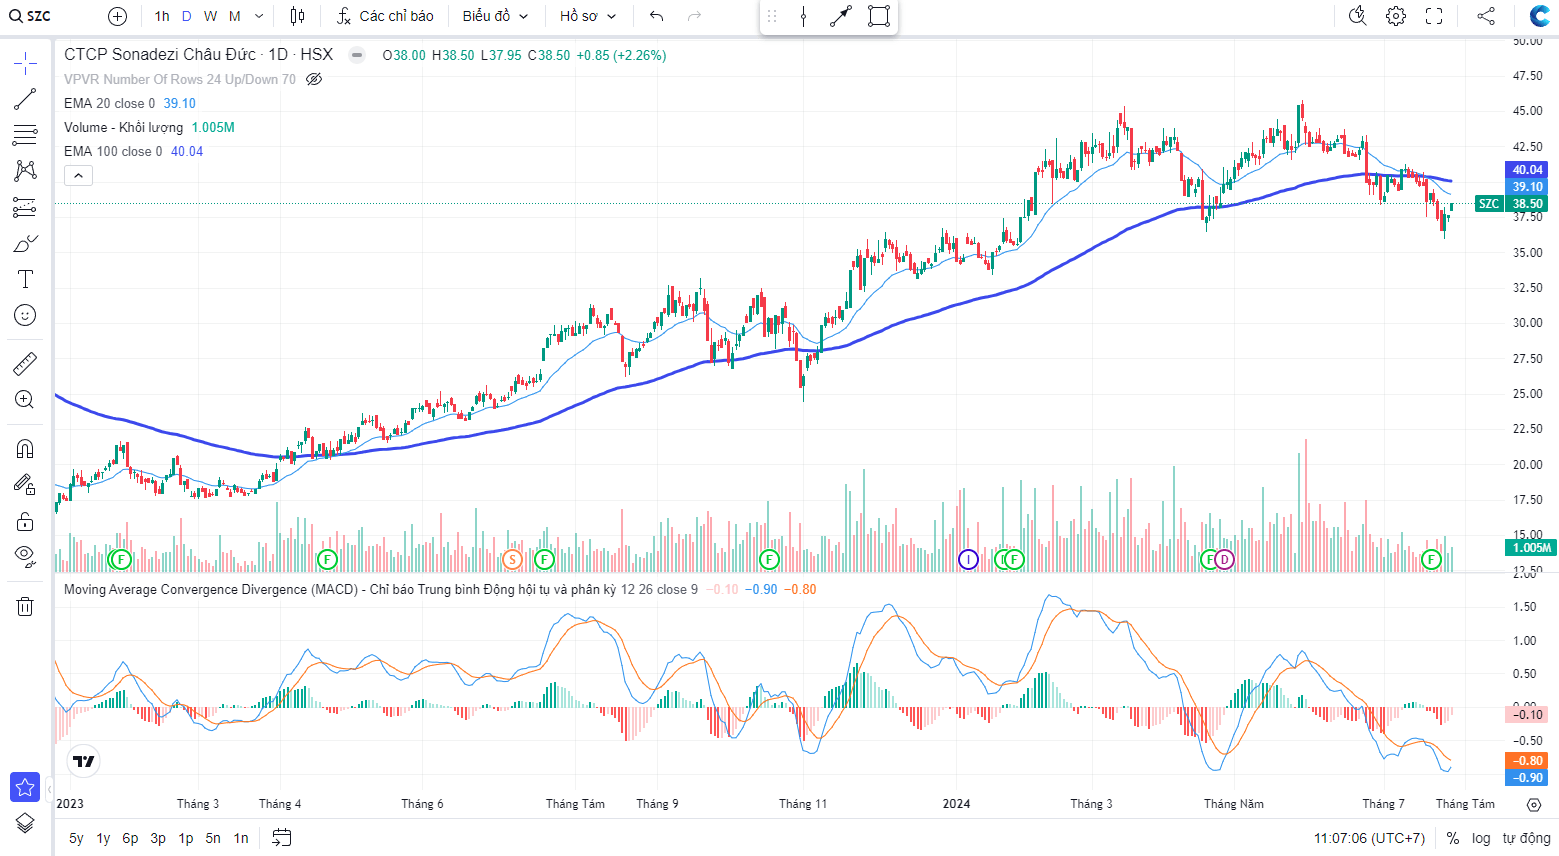Redo the last chart action
Image resolution: width=1559 pixels, height=856 pixels.
click(x=694, y=16)
